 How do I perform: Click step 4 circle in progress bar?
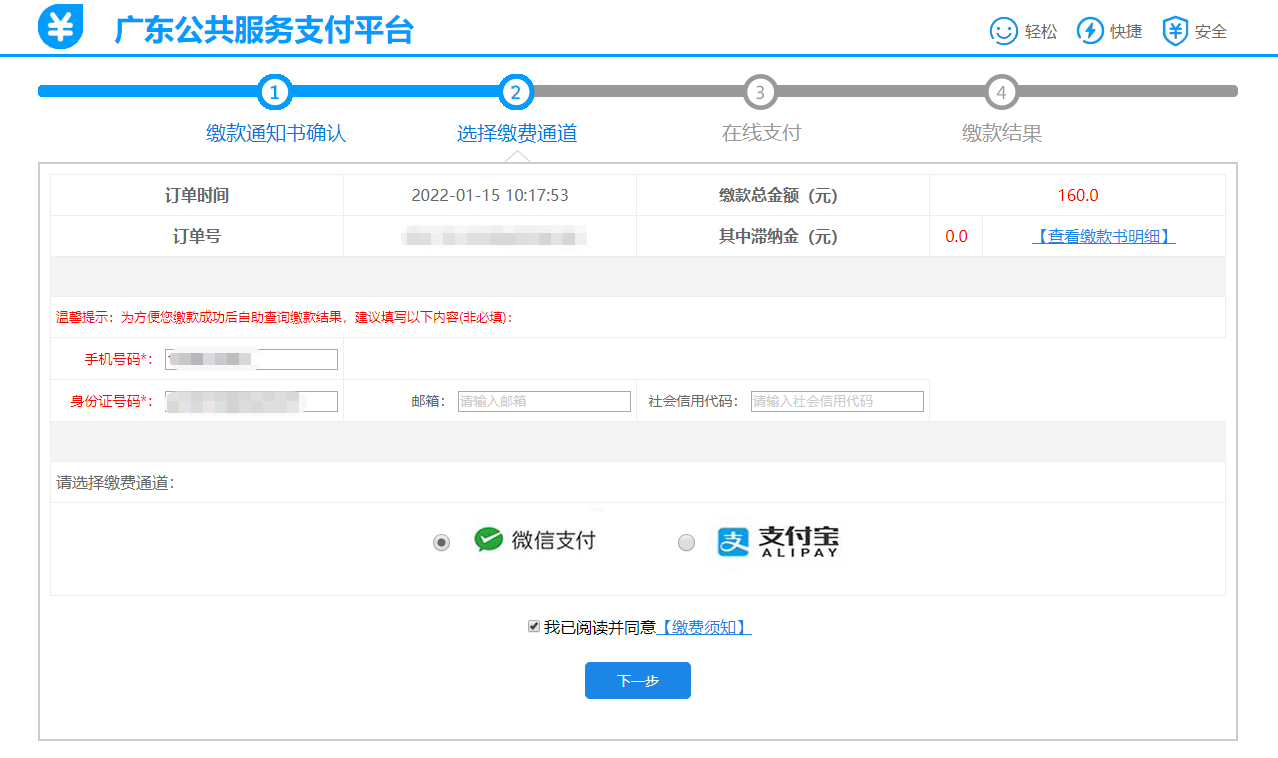1001,93
